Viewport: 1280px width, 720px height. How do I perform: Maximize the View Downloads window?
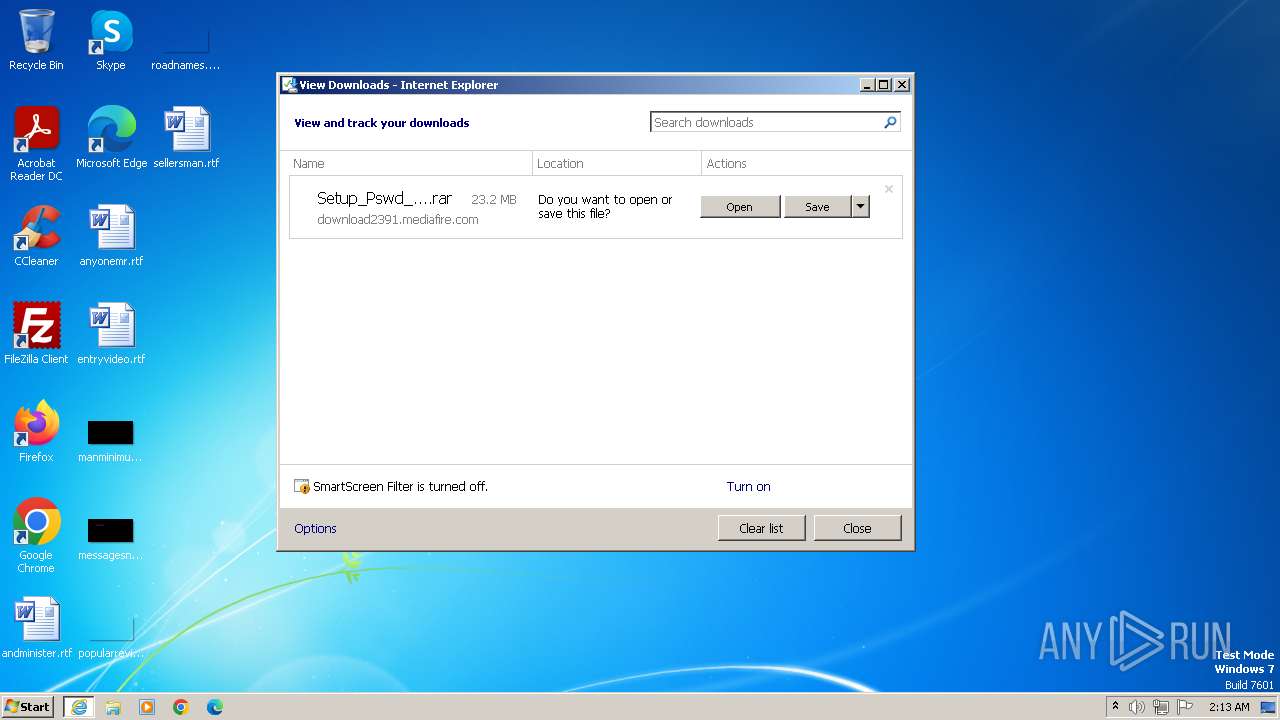pos(884,85)
